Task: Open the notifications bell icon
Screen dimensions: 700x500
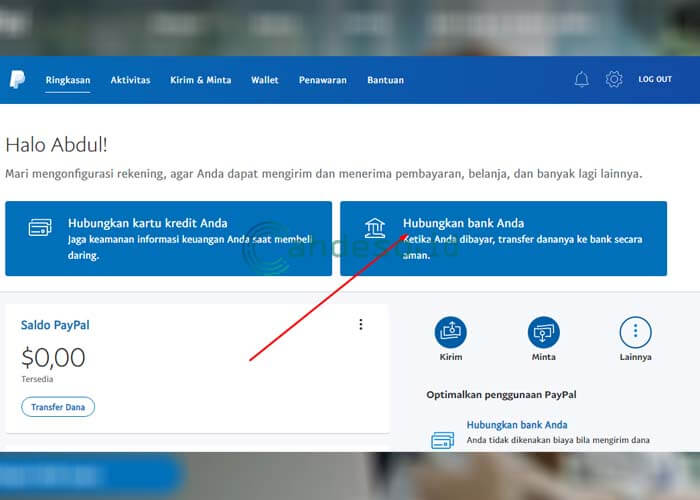Action: 581,79
